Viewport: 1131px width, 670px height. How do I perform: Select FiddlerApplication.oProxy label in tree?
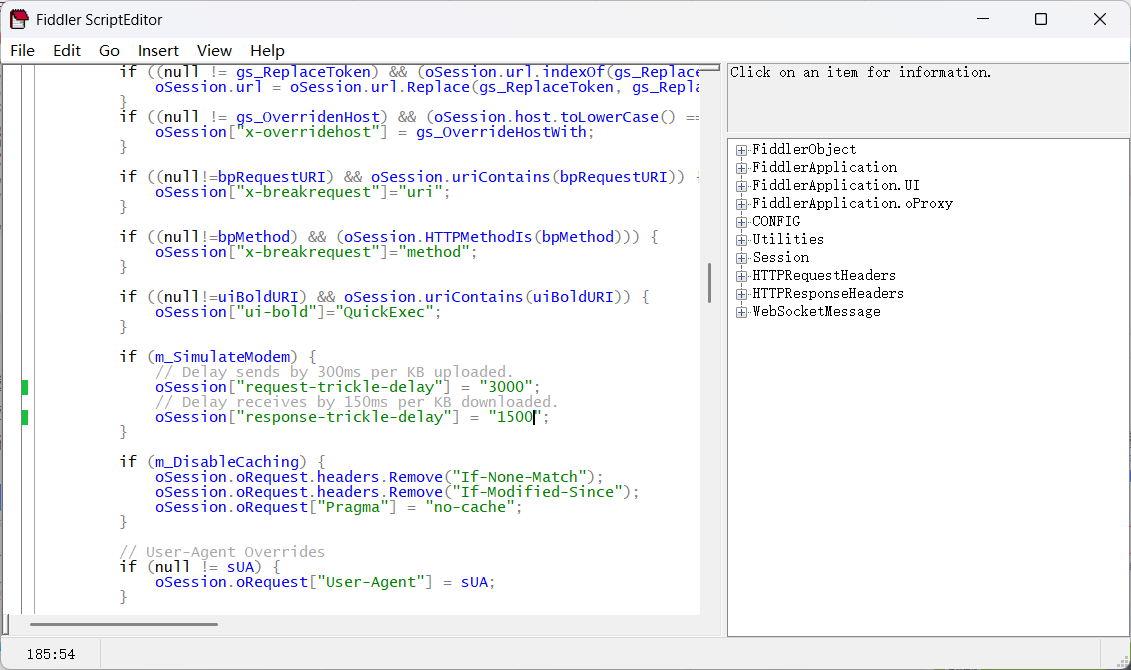click(852, 203)
